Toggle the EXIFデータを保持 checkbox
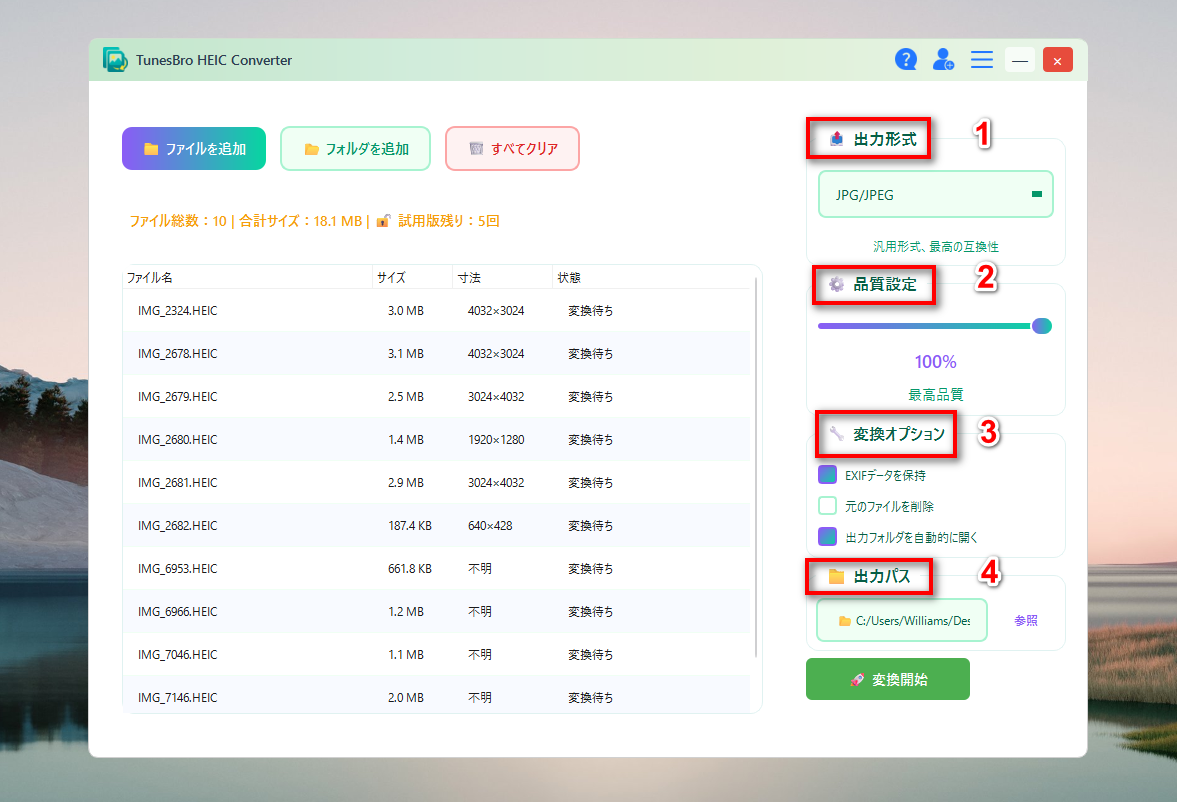This screenshot has height=802, width=1177. click(827, 475)
